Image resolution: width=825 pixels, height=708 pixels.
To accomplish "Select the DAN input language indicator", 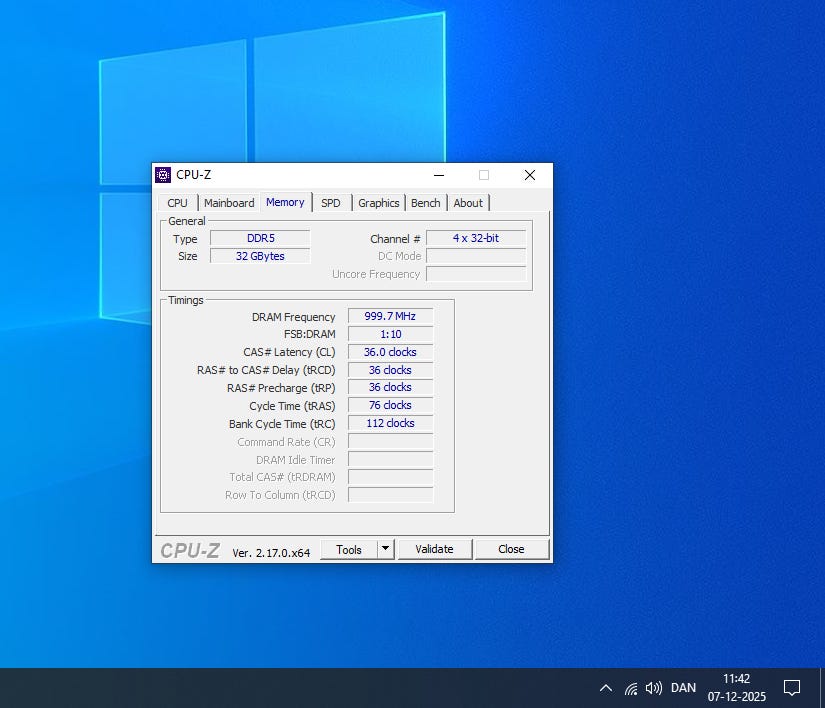I will 683,688.
